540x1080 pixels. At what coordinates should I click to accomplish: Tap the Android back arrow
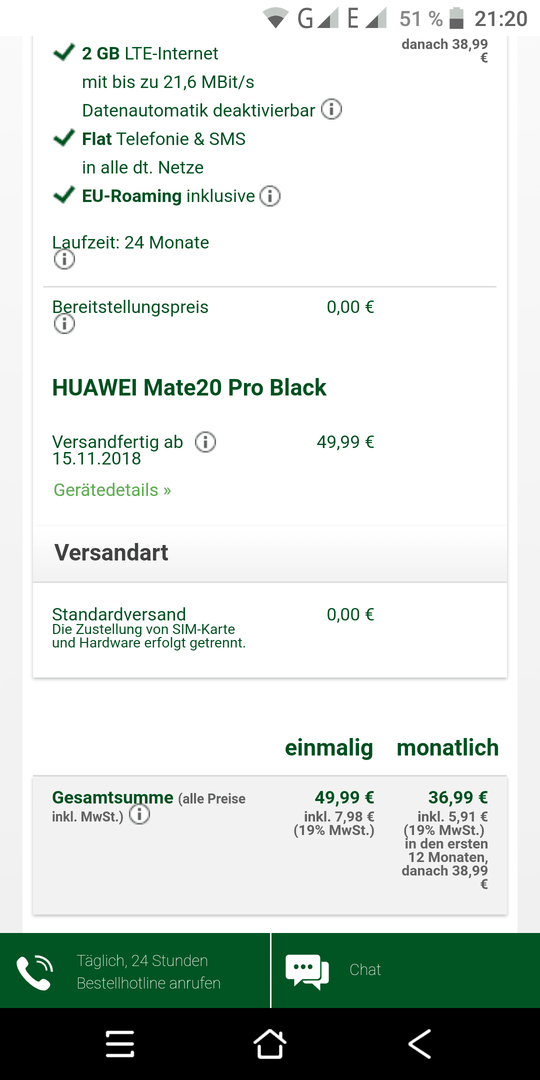[419, 1044]
